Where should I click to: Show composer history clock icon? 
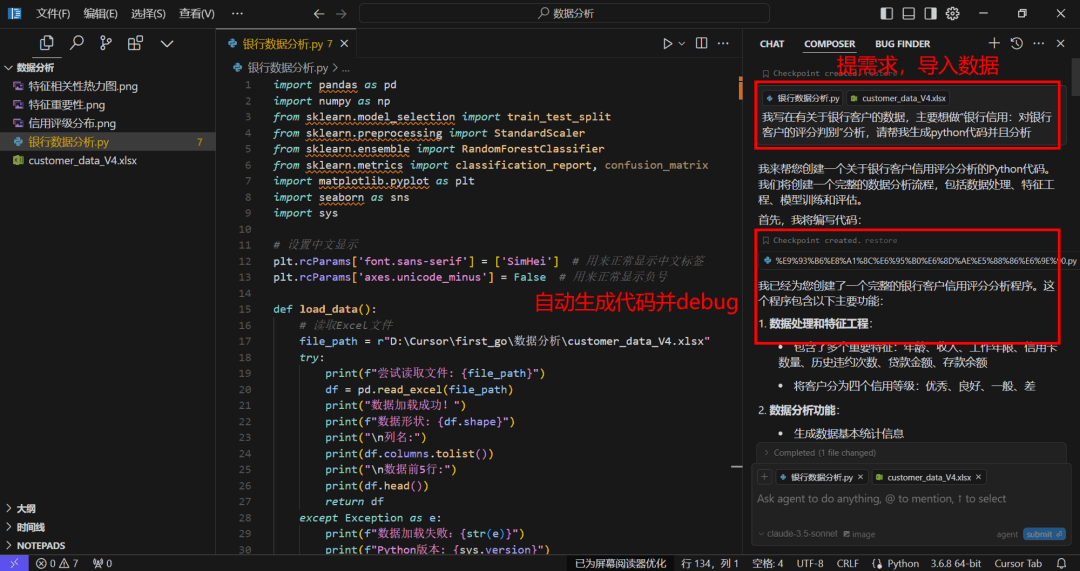1017,43
